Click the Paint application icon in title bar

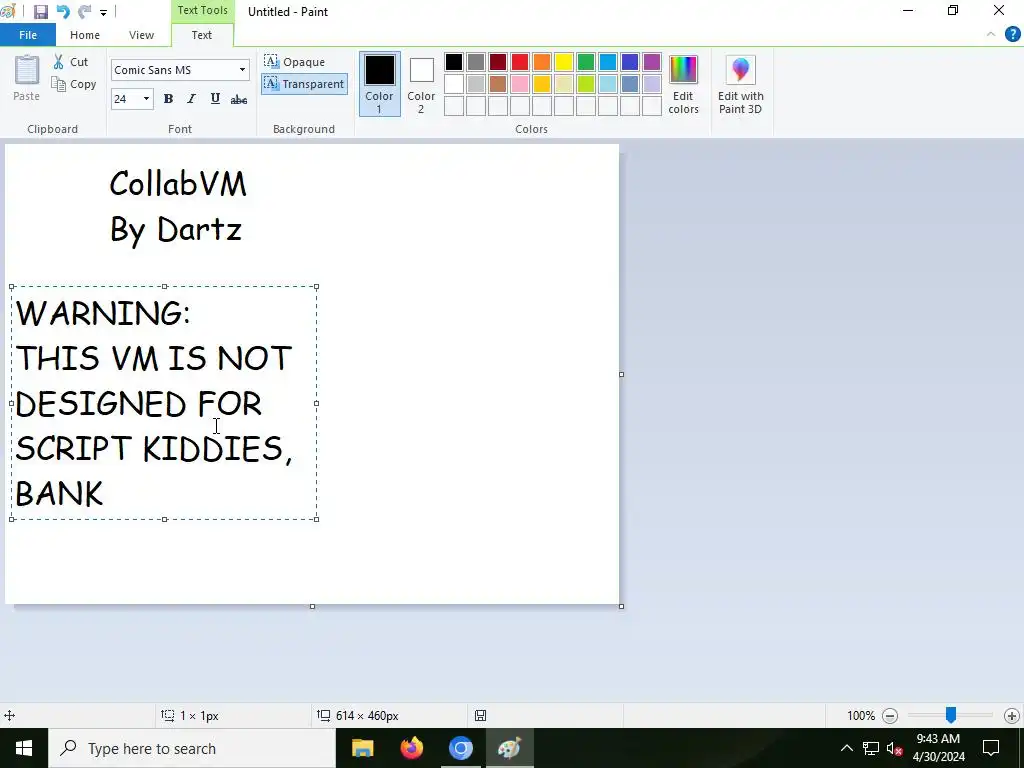coord(8,11)
